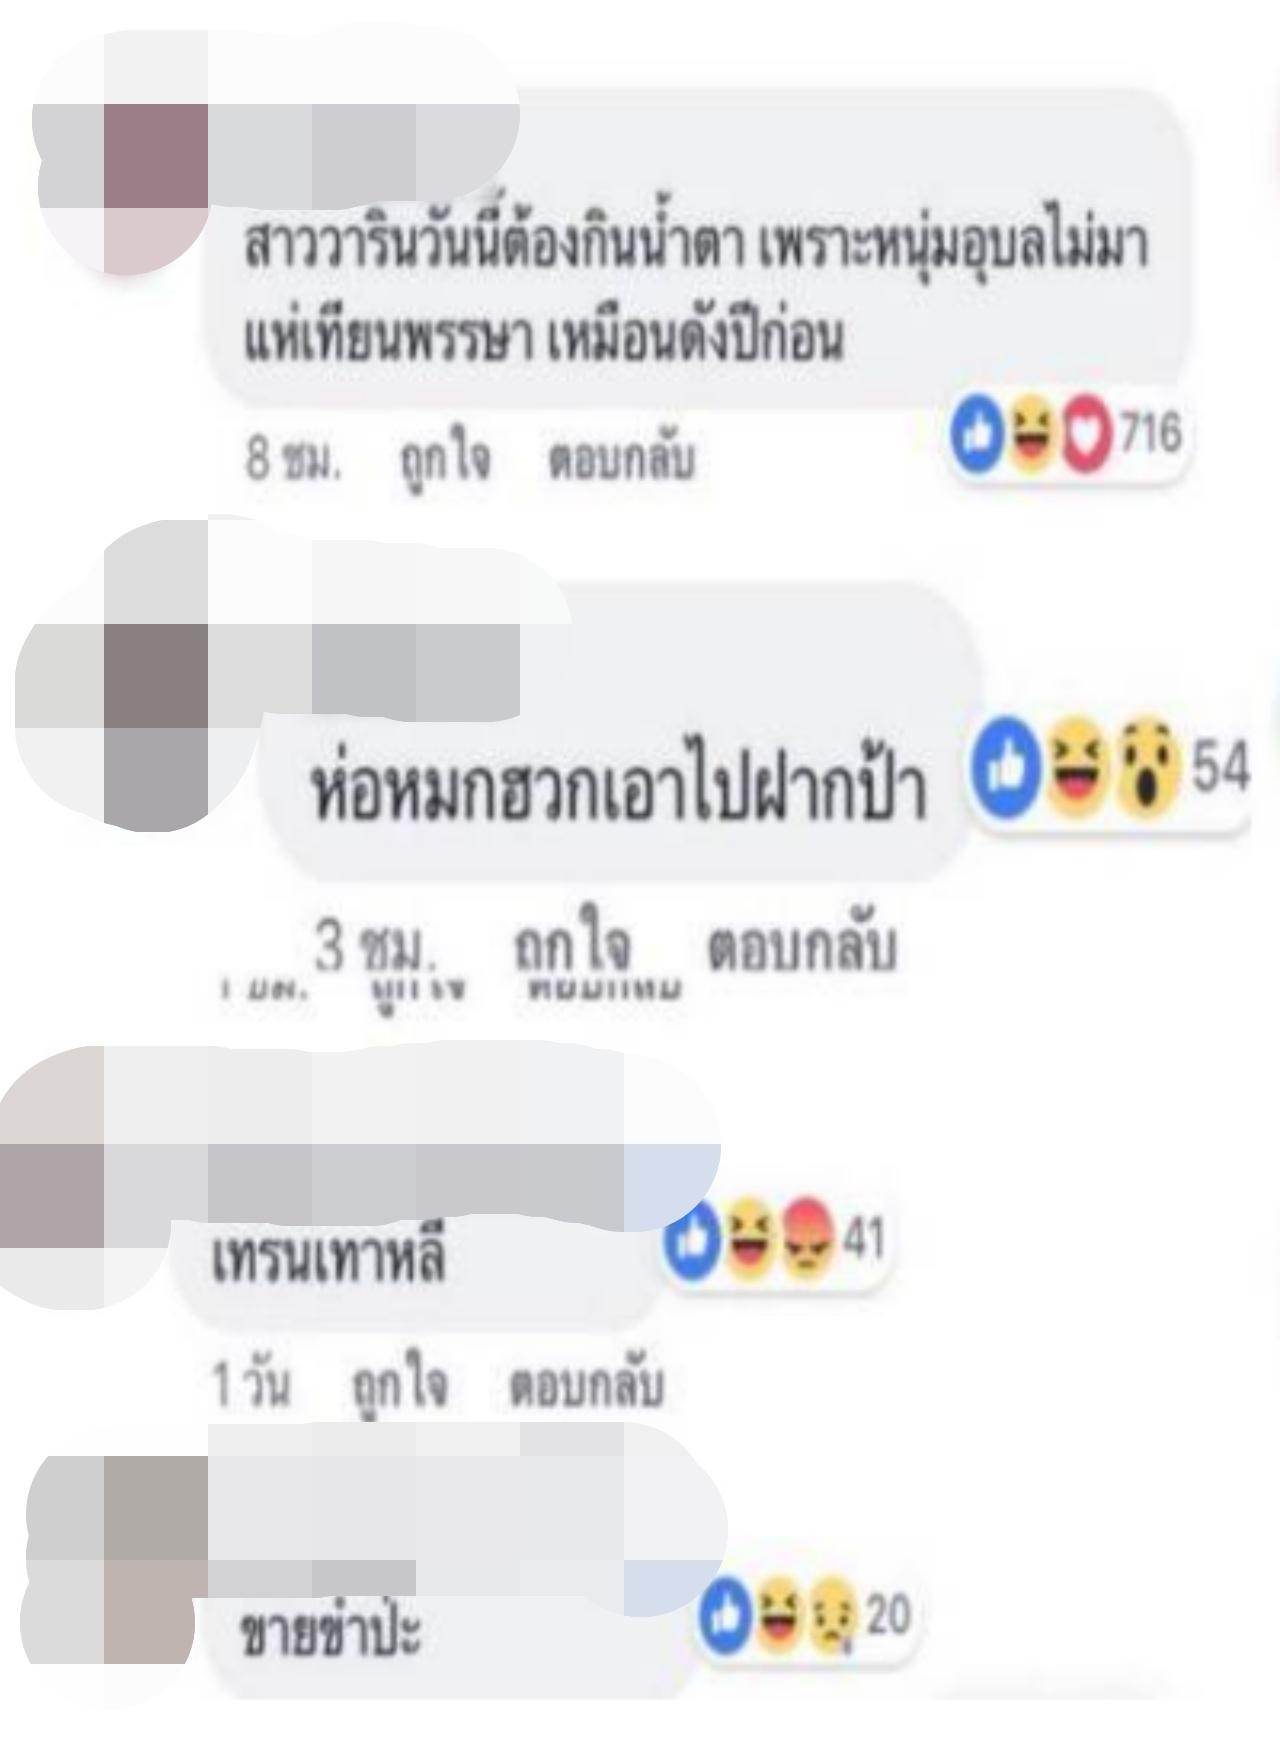Click ตอบกลับ under the 8 ชม. comment

[620, 461]
